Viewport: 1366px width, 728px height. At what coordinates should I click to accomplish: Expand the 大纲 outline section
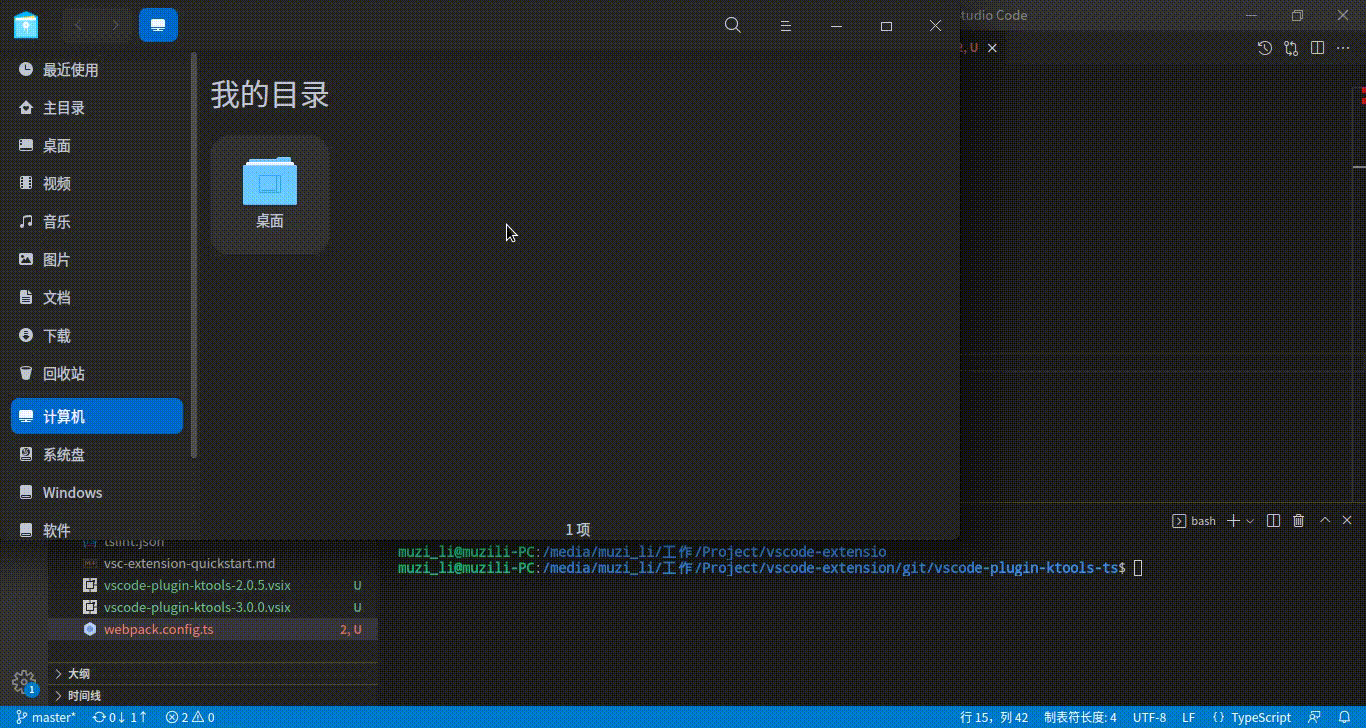pos(75,673)
